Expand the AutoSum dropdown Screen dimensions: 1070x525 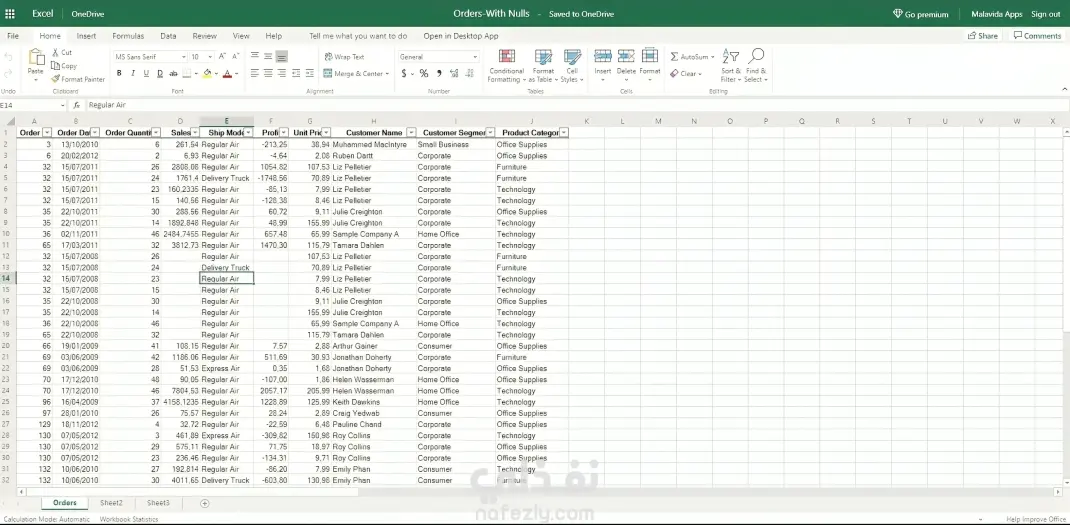[x=712, y=57]
